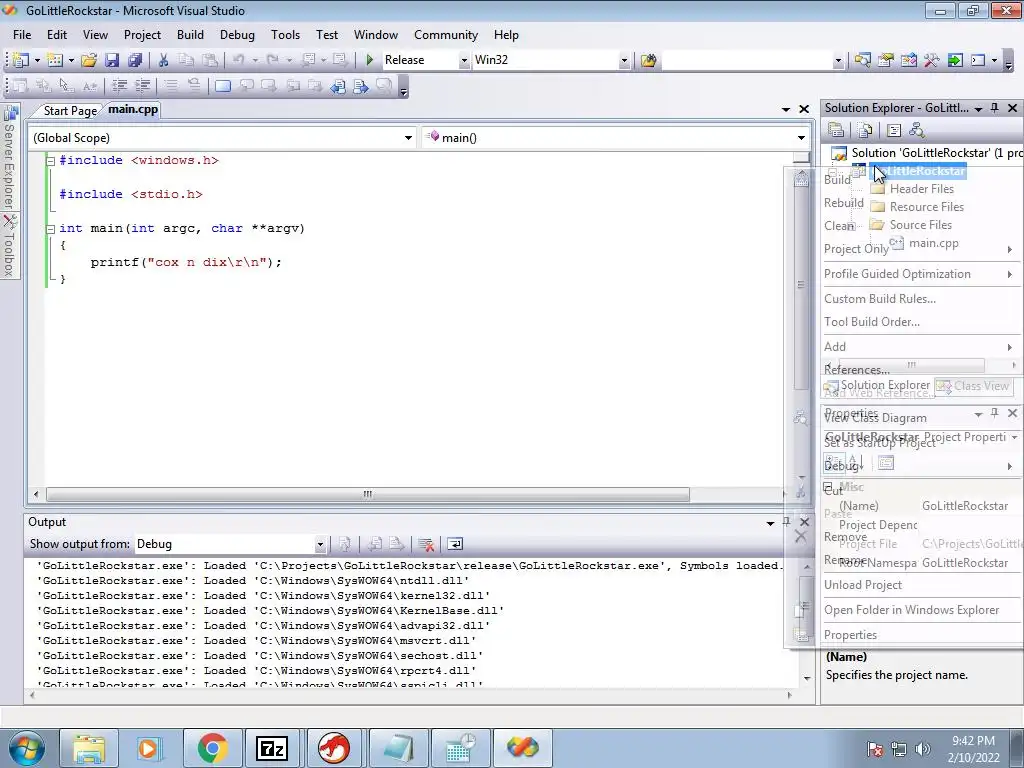Open the Show output from Debug dropdown
This screenshot has height=768, width=1024.
[320, 544]
